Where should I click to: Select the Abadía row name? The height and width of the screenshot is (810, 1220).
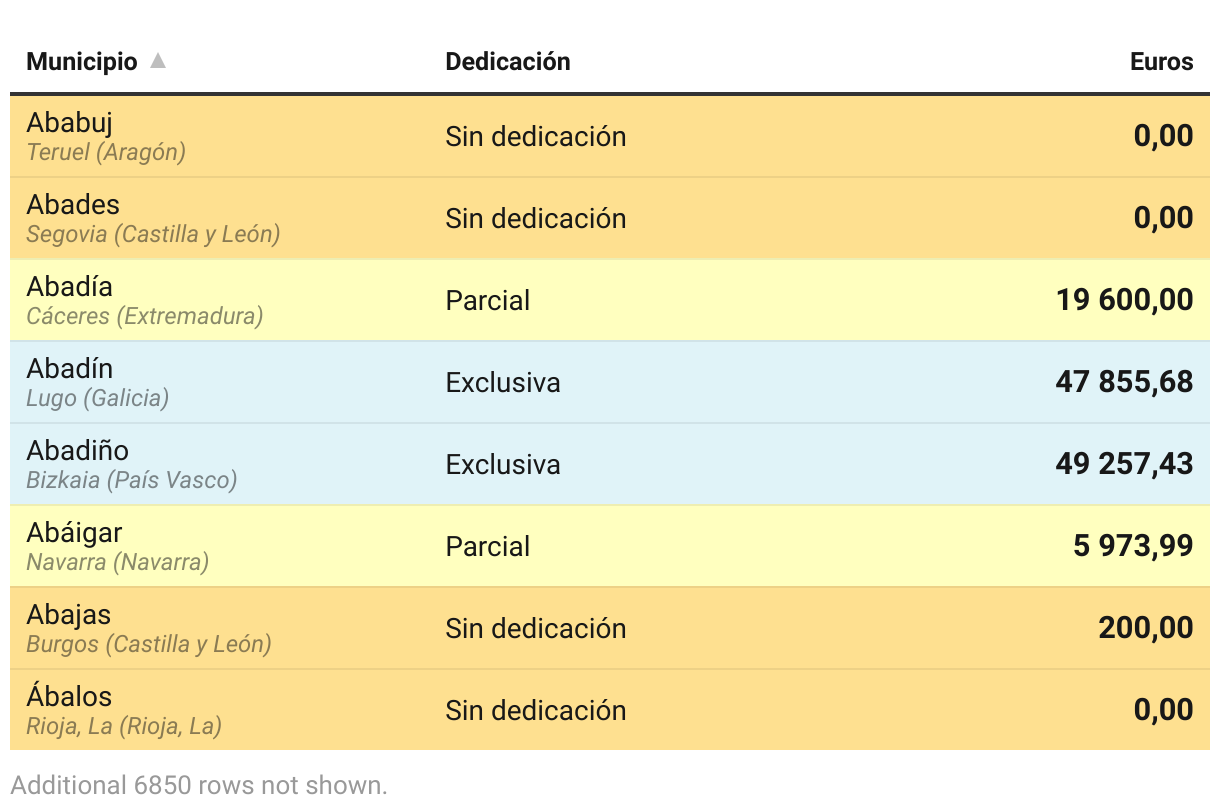[x=69, y=287]
